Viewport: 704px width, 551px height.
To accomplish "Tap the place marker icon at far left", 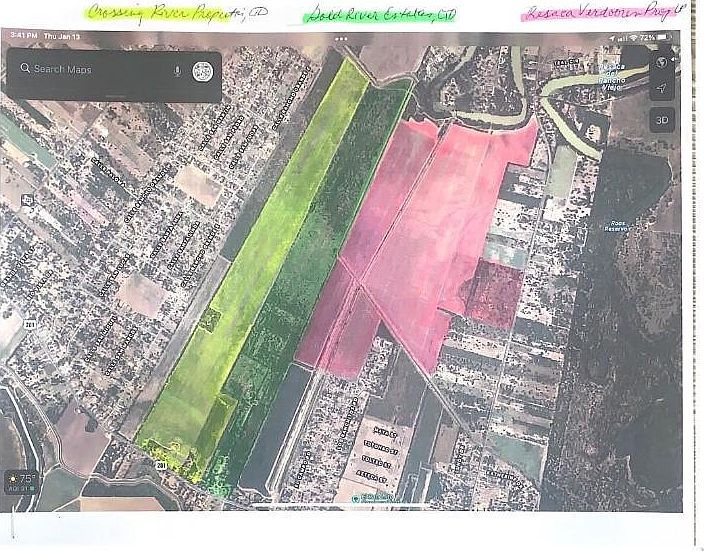I will [27, 199].
